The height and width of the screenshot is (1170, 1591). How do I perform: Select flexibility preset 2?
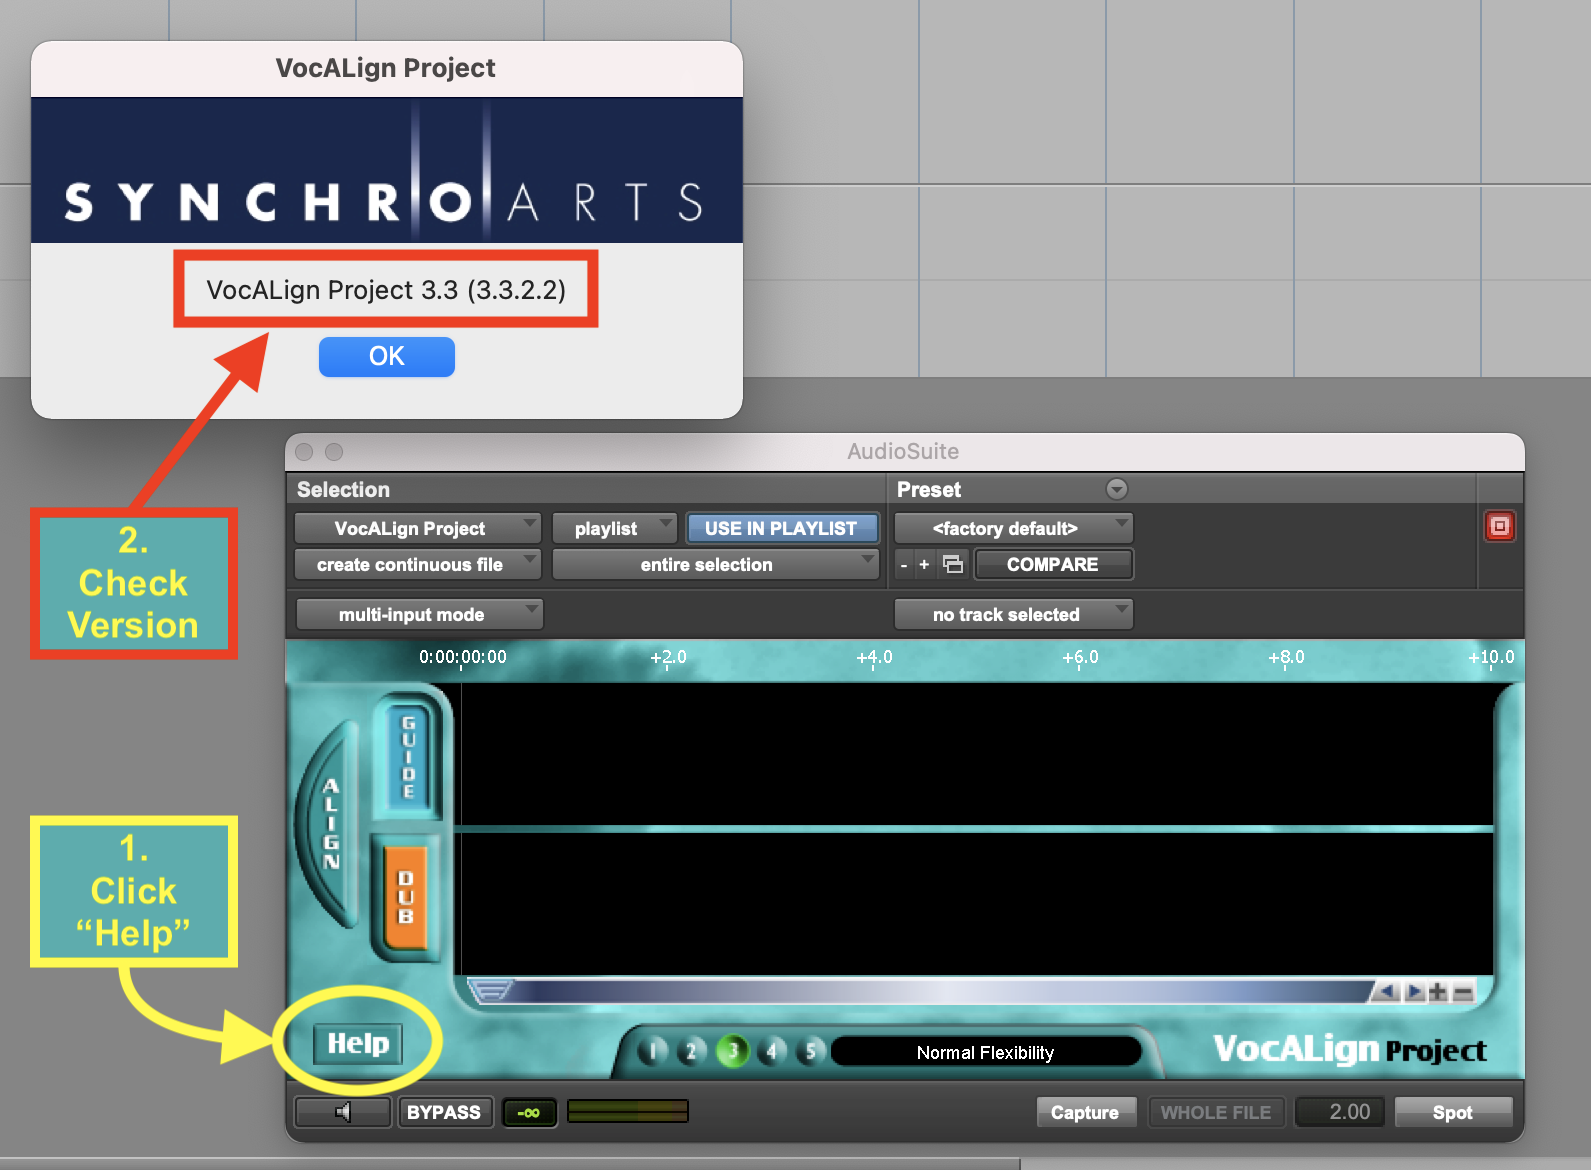tap(692, 1052)
